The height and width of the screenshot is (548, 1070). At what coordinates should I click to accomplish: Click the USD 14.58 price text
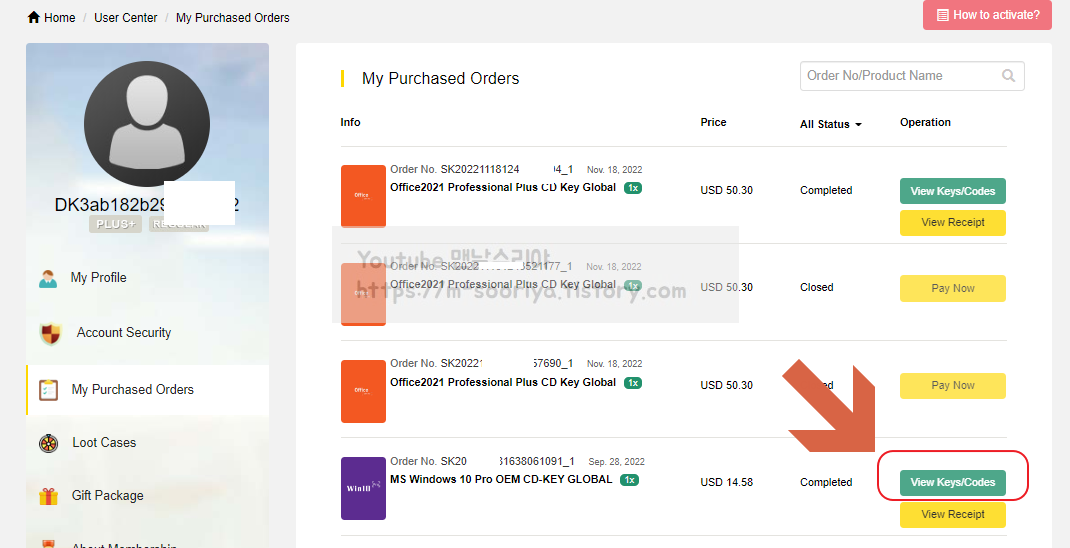click(727, 482)
